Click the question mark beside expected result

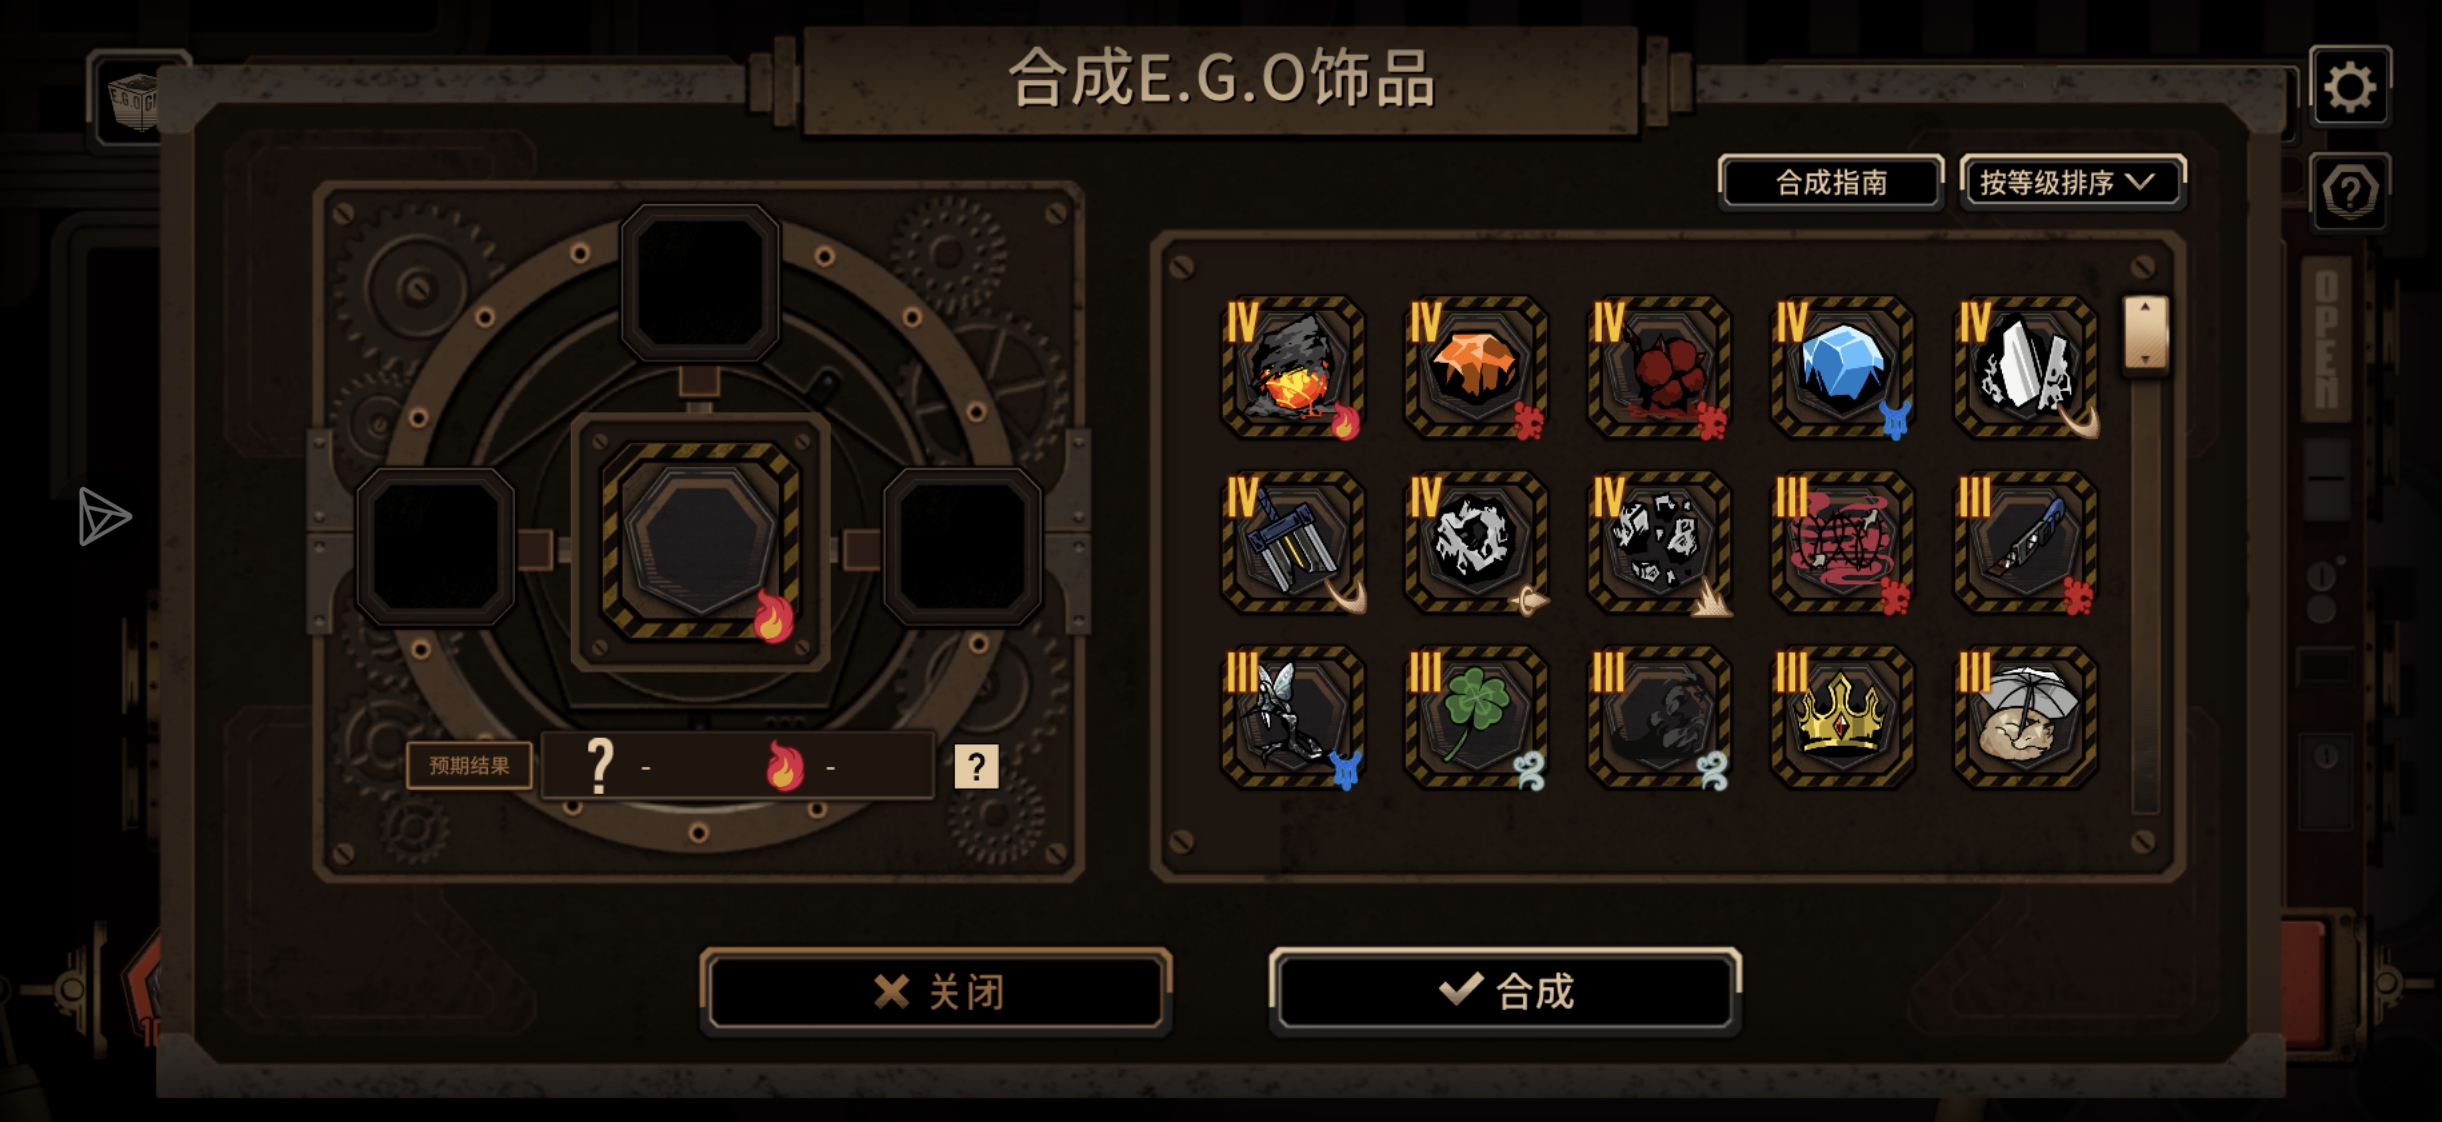click(x=976, y=767)
